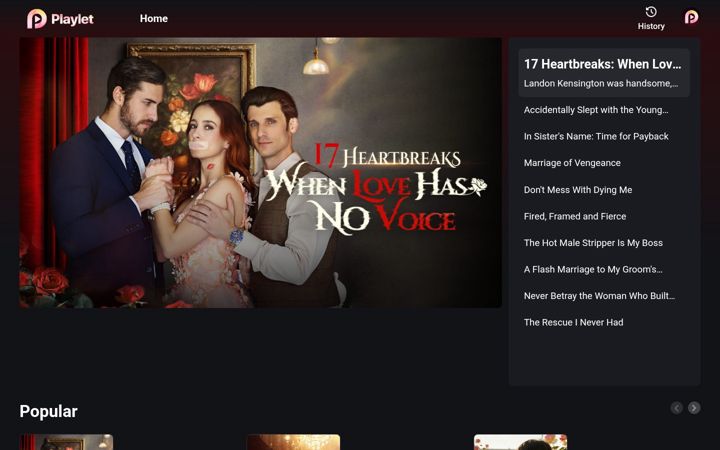Image resolution: width=720 pixels, height=450 pixels.
Task: Select 'Don't Mess With Dying Me'
Action: [x=578, y=190]
